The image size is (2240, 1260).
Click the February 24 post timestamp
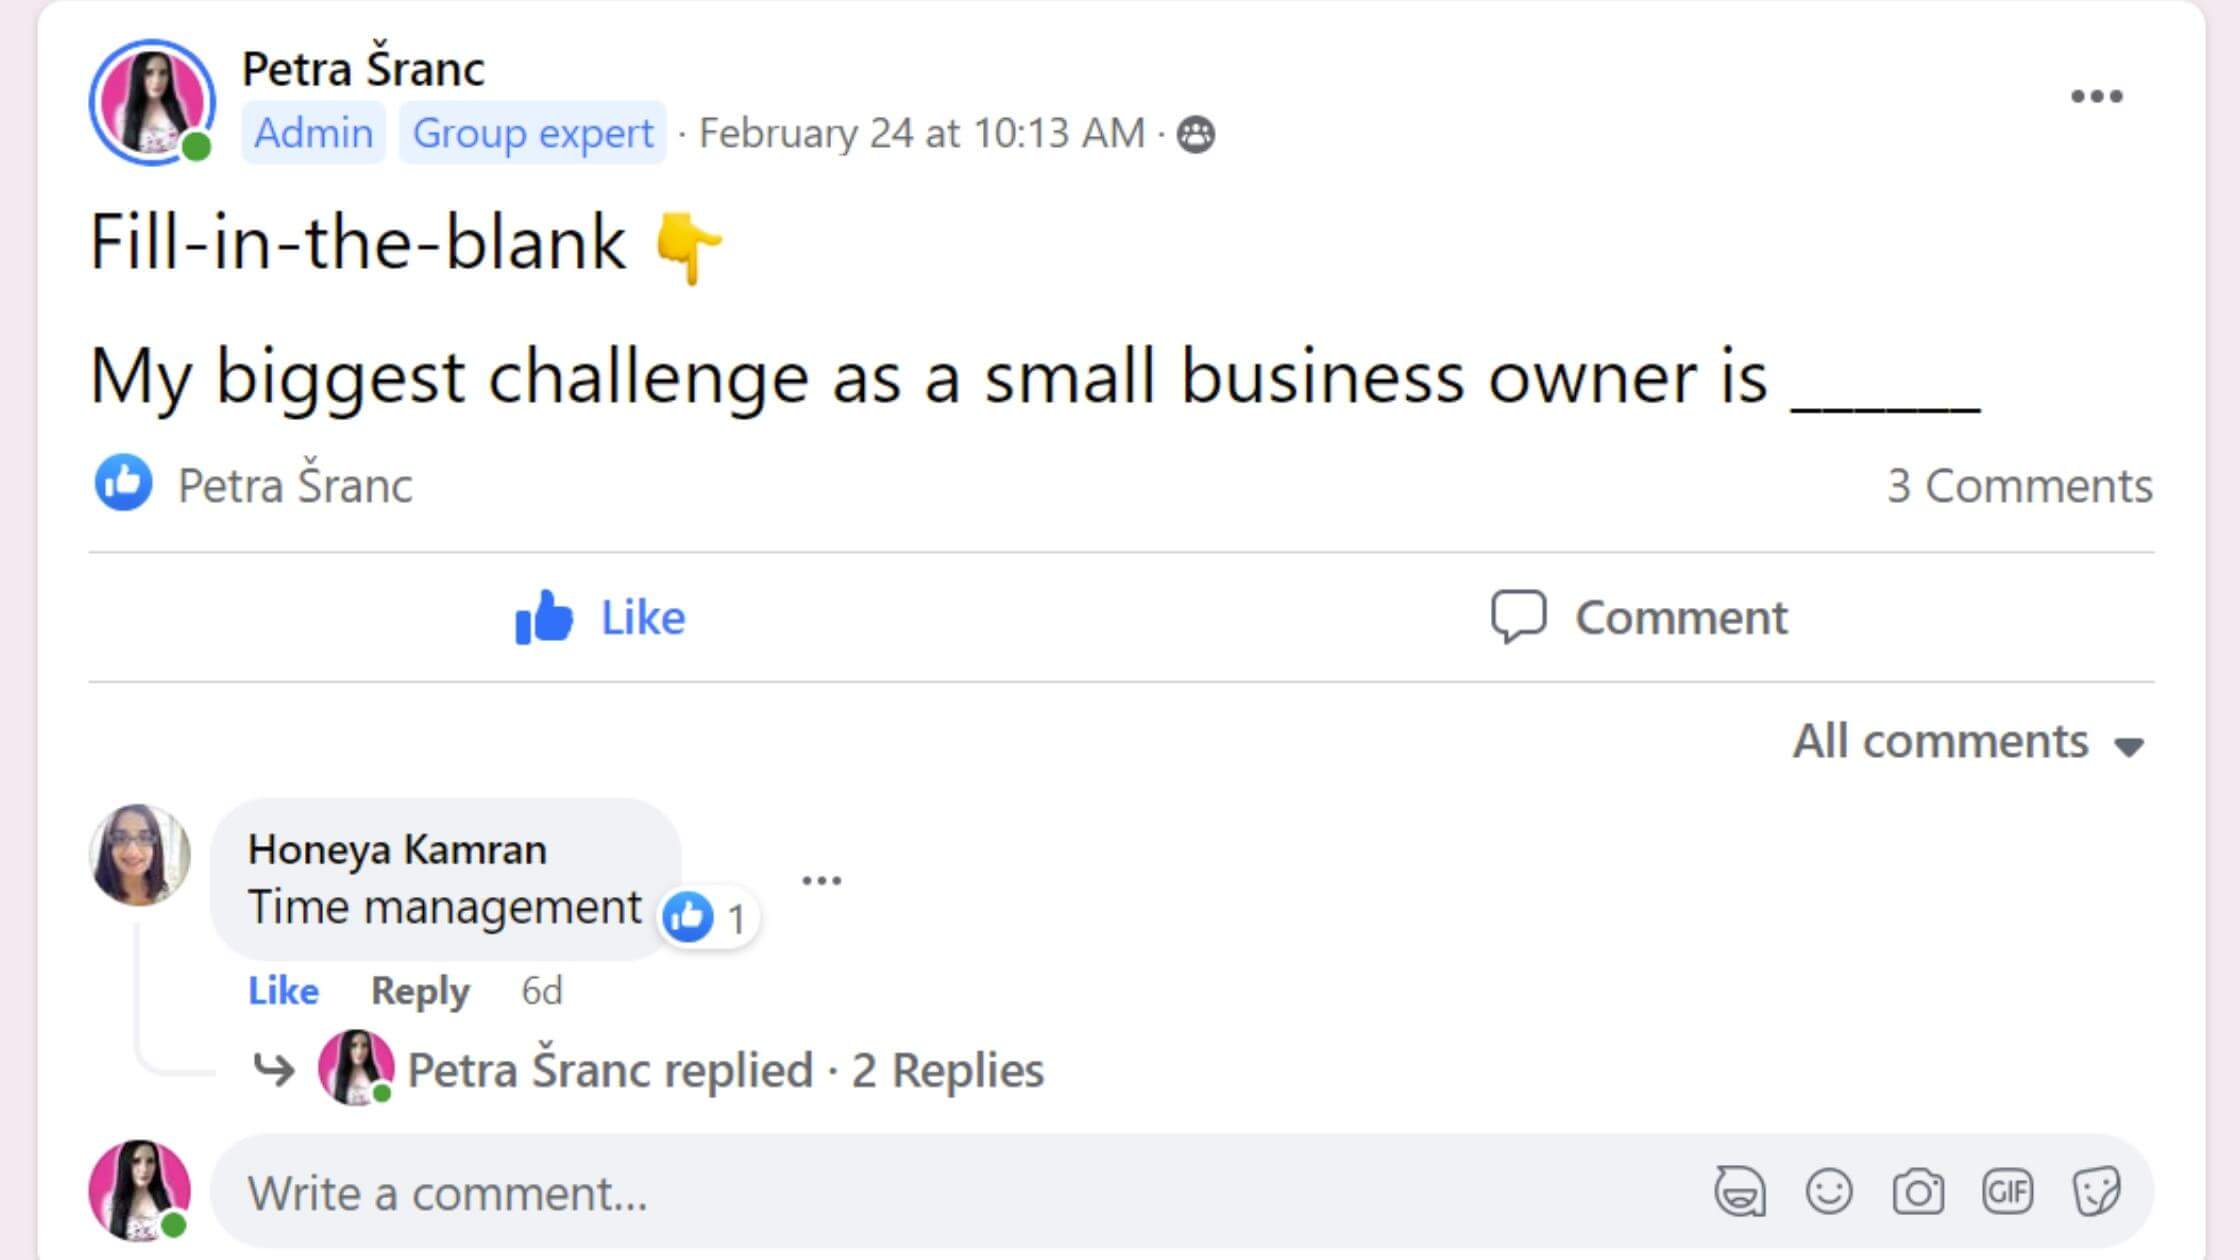921,133
